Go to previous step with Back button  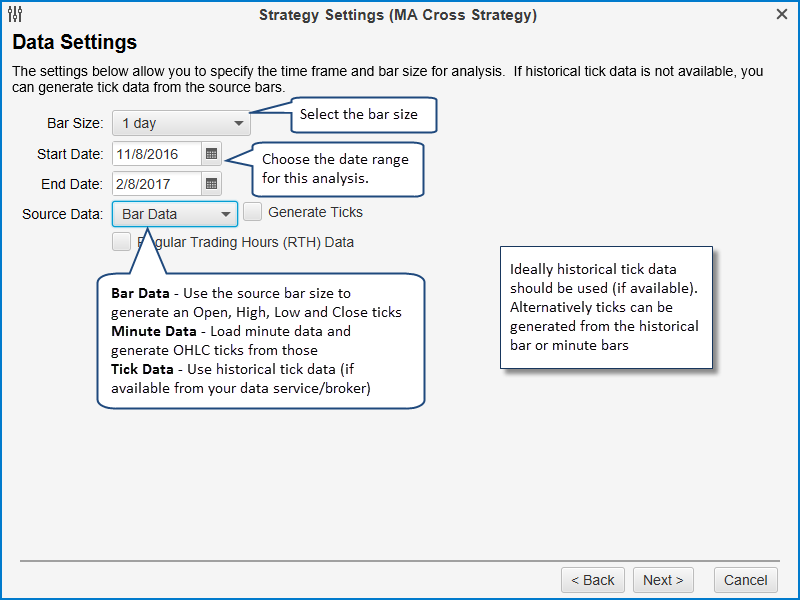coord(593,580)
